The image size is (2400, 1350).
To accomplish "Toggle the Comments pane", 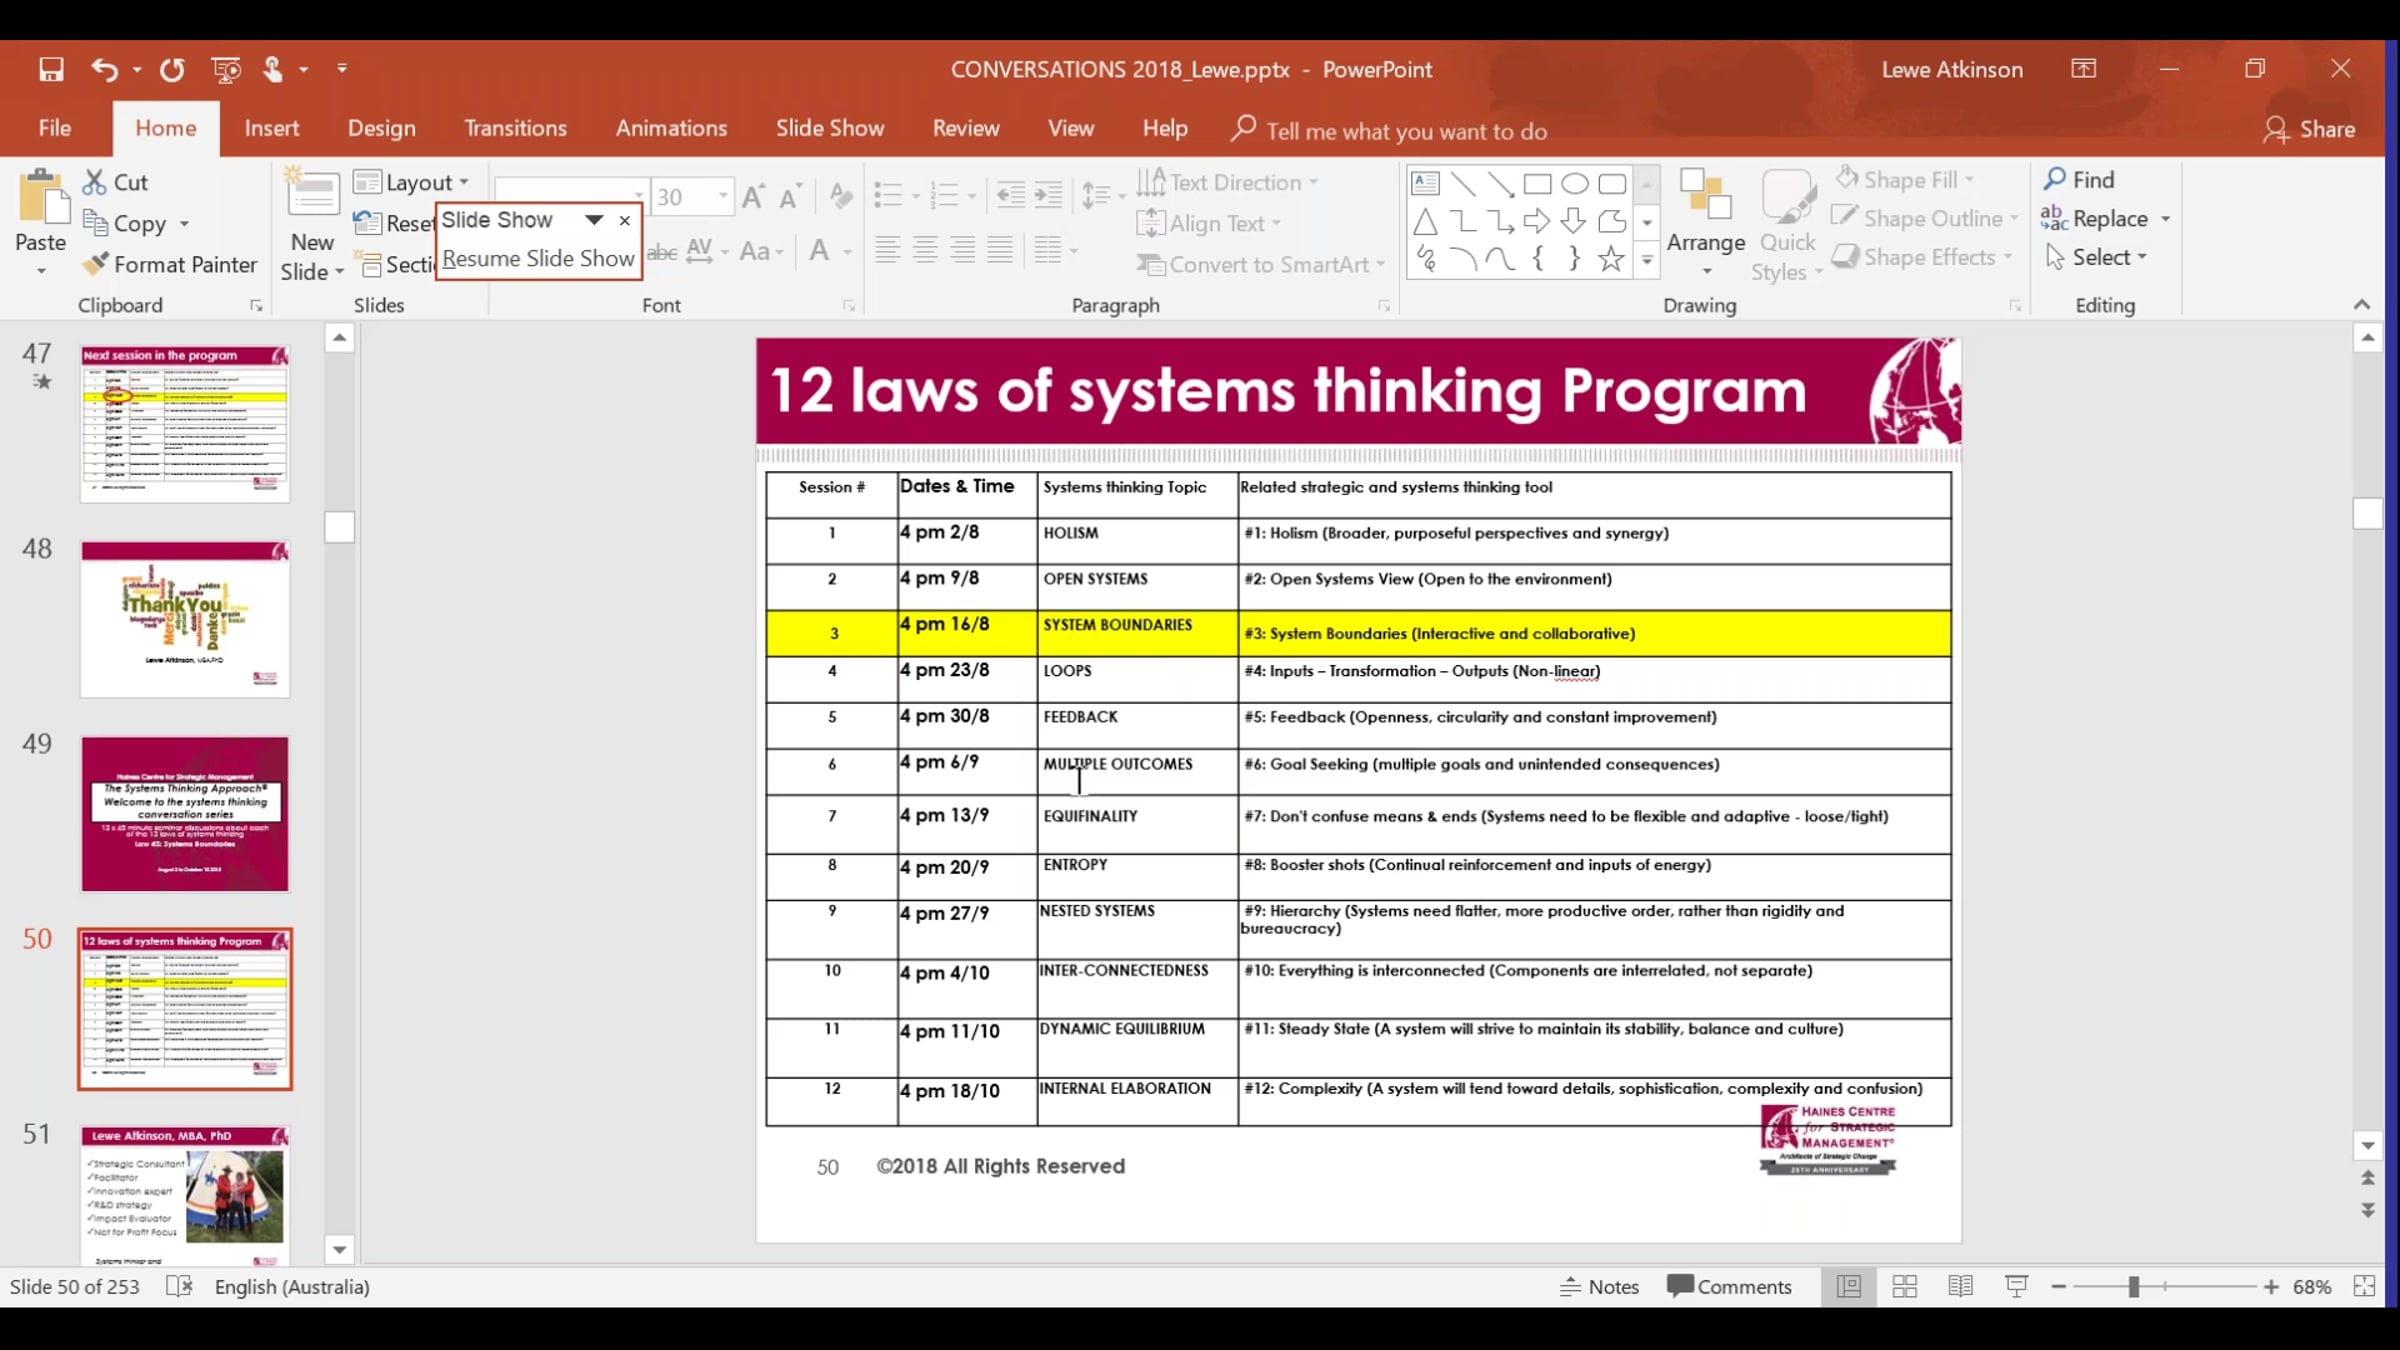I will click(x=1729, y=1286).
